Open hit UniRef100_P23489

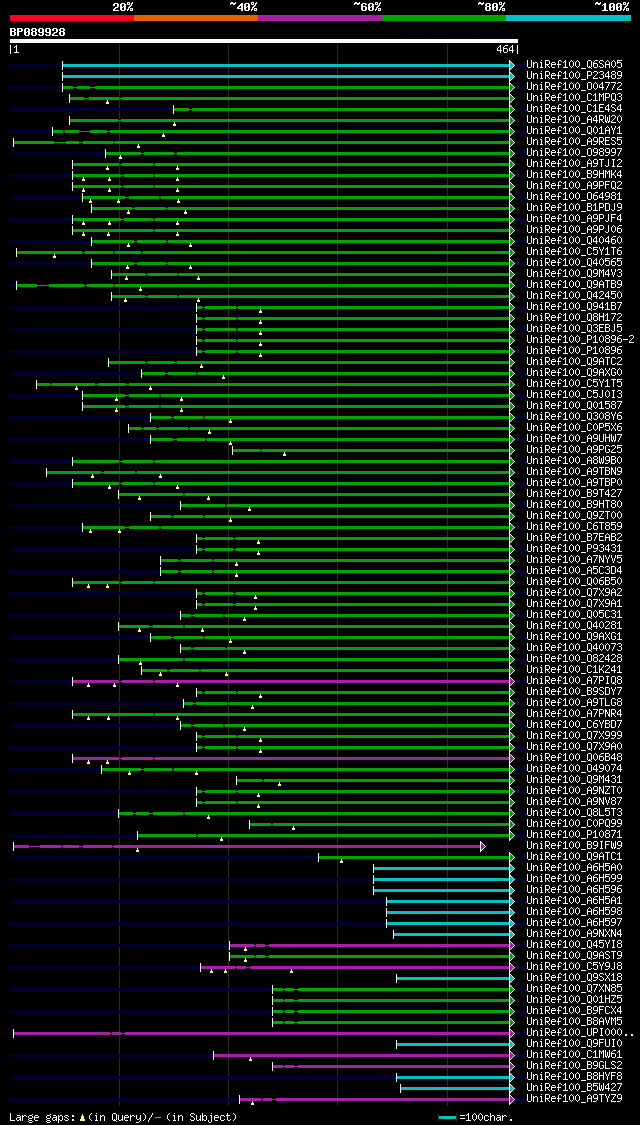[x=574, y=75]
